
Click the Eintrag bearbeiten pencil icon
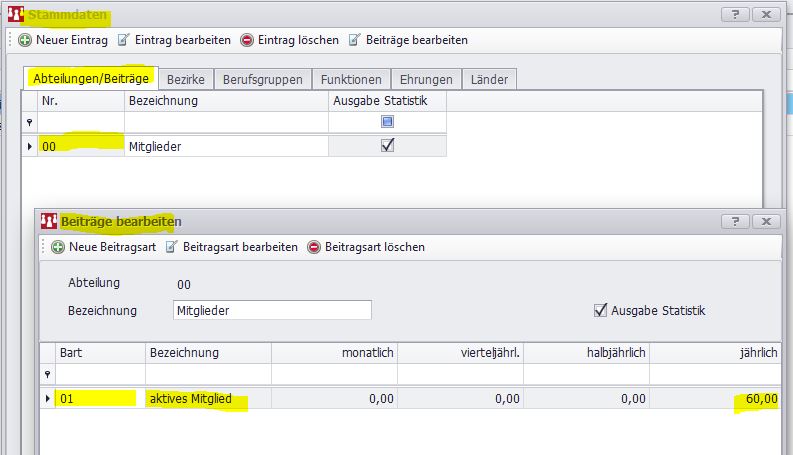[x=125, y=40]
